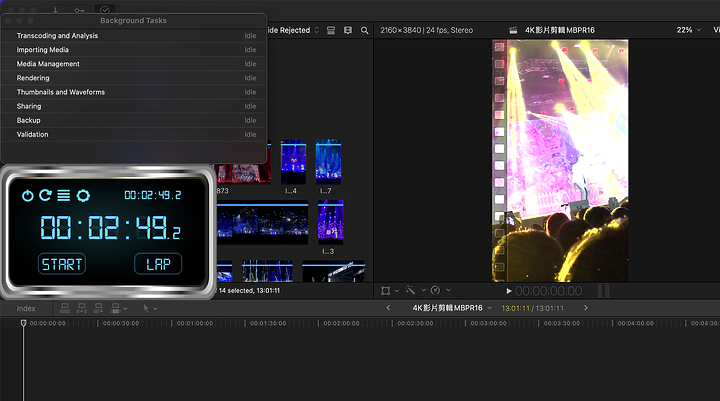Click the viewer timecode 00:00:00:00 field
The height and width of the screenshot is (401, 720).
tap(548, 291)
